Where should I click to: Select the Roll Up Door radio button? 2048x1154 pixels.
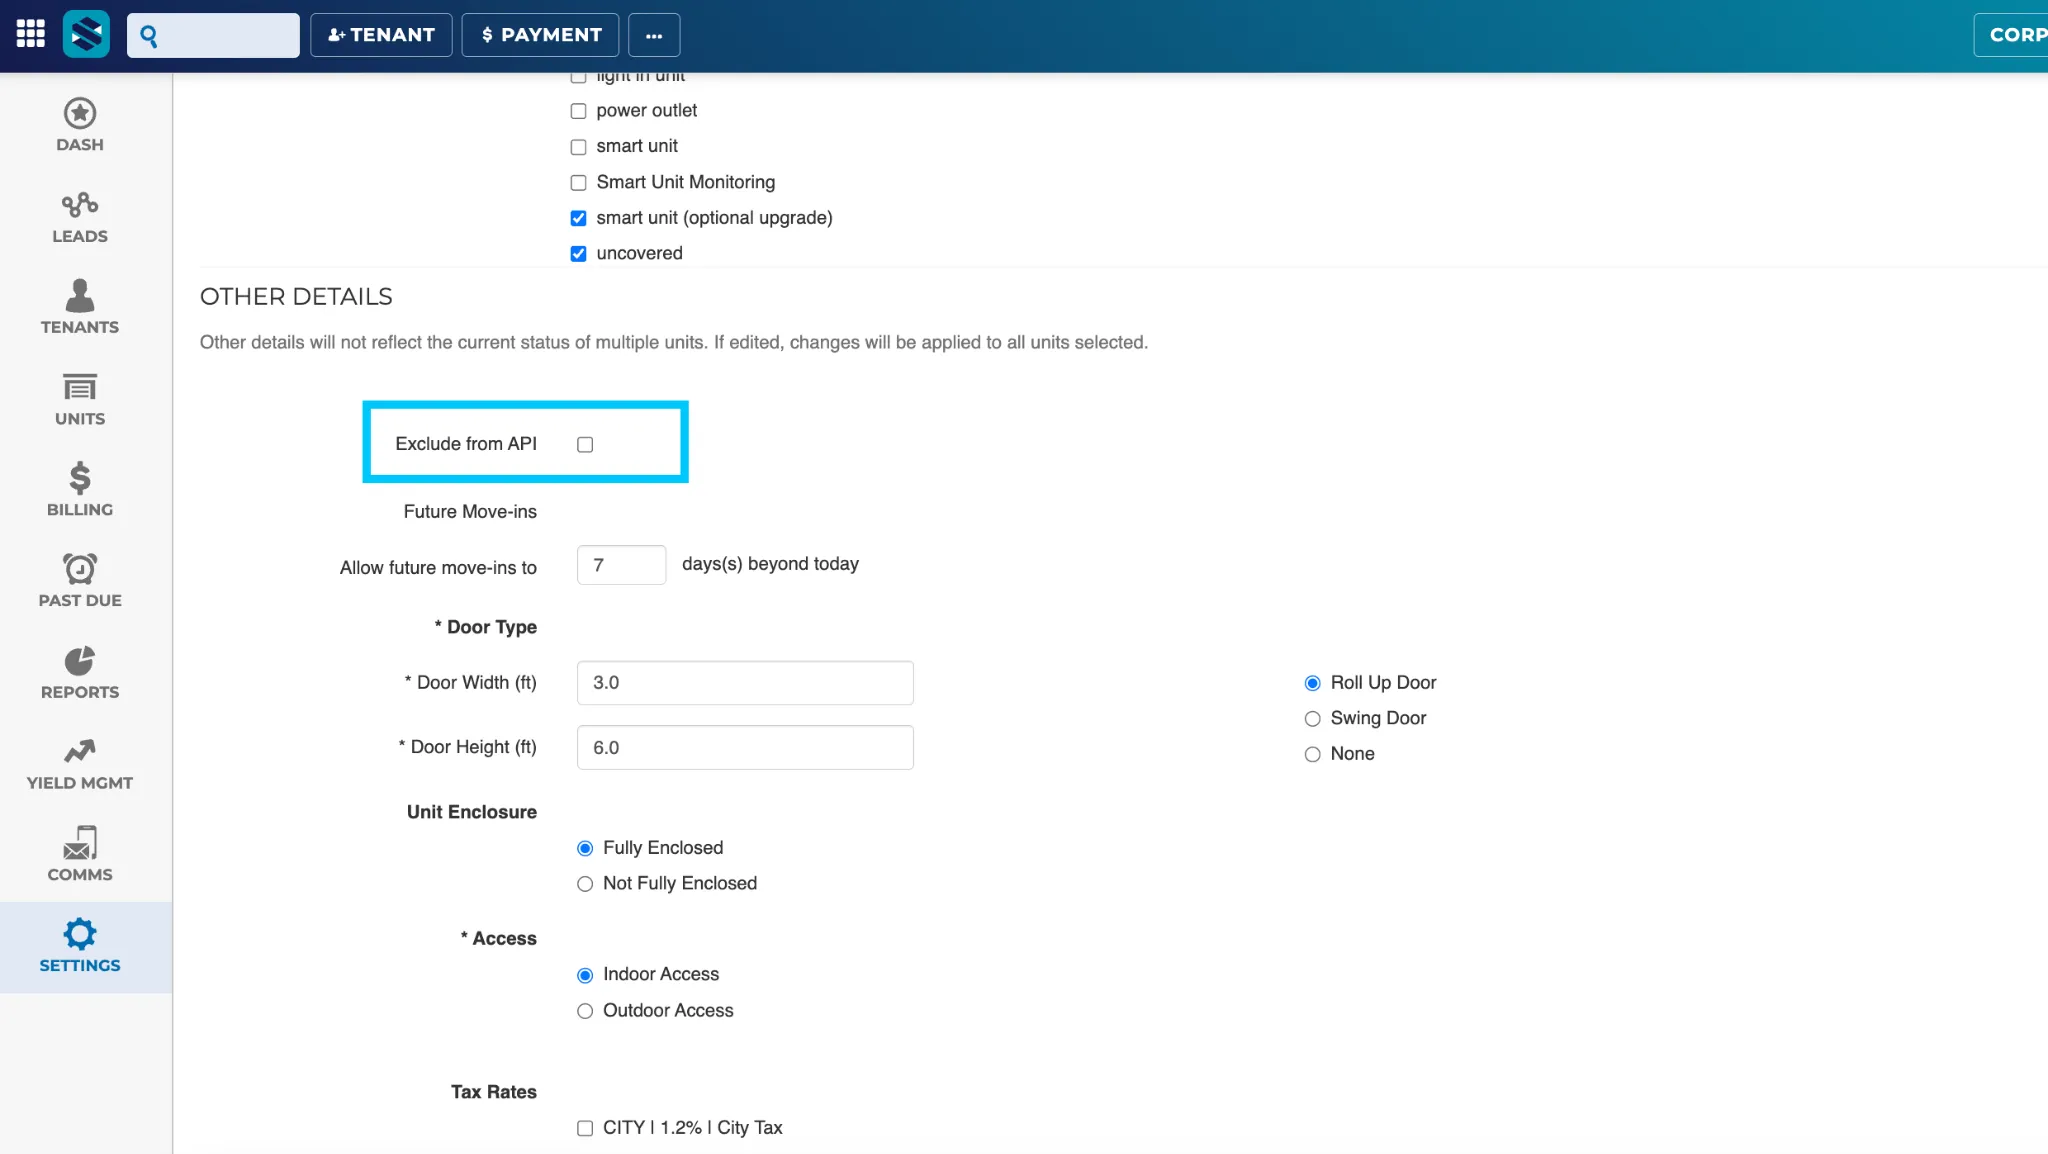pos(1312,683)
